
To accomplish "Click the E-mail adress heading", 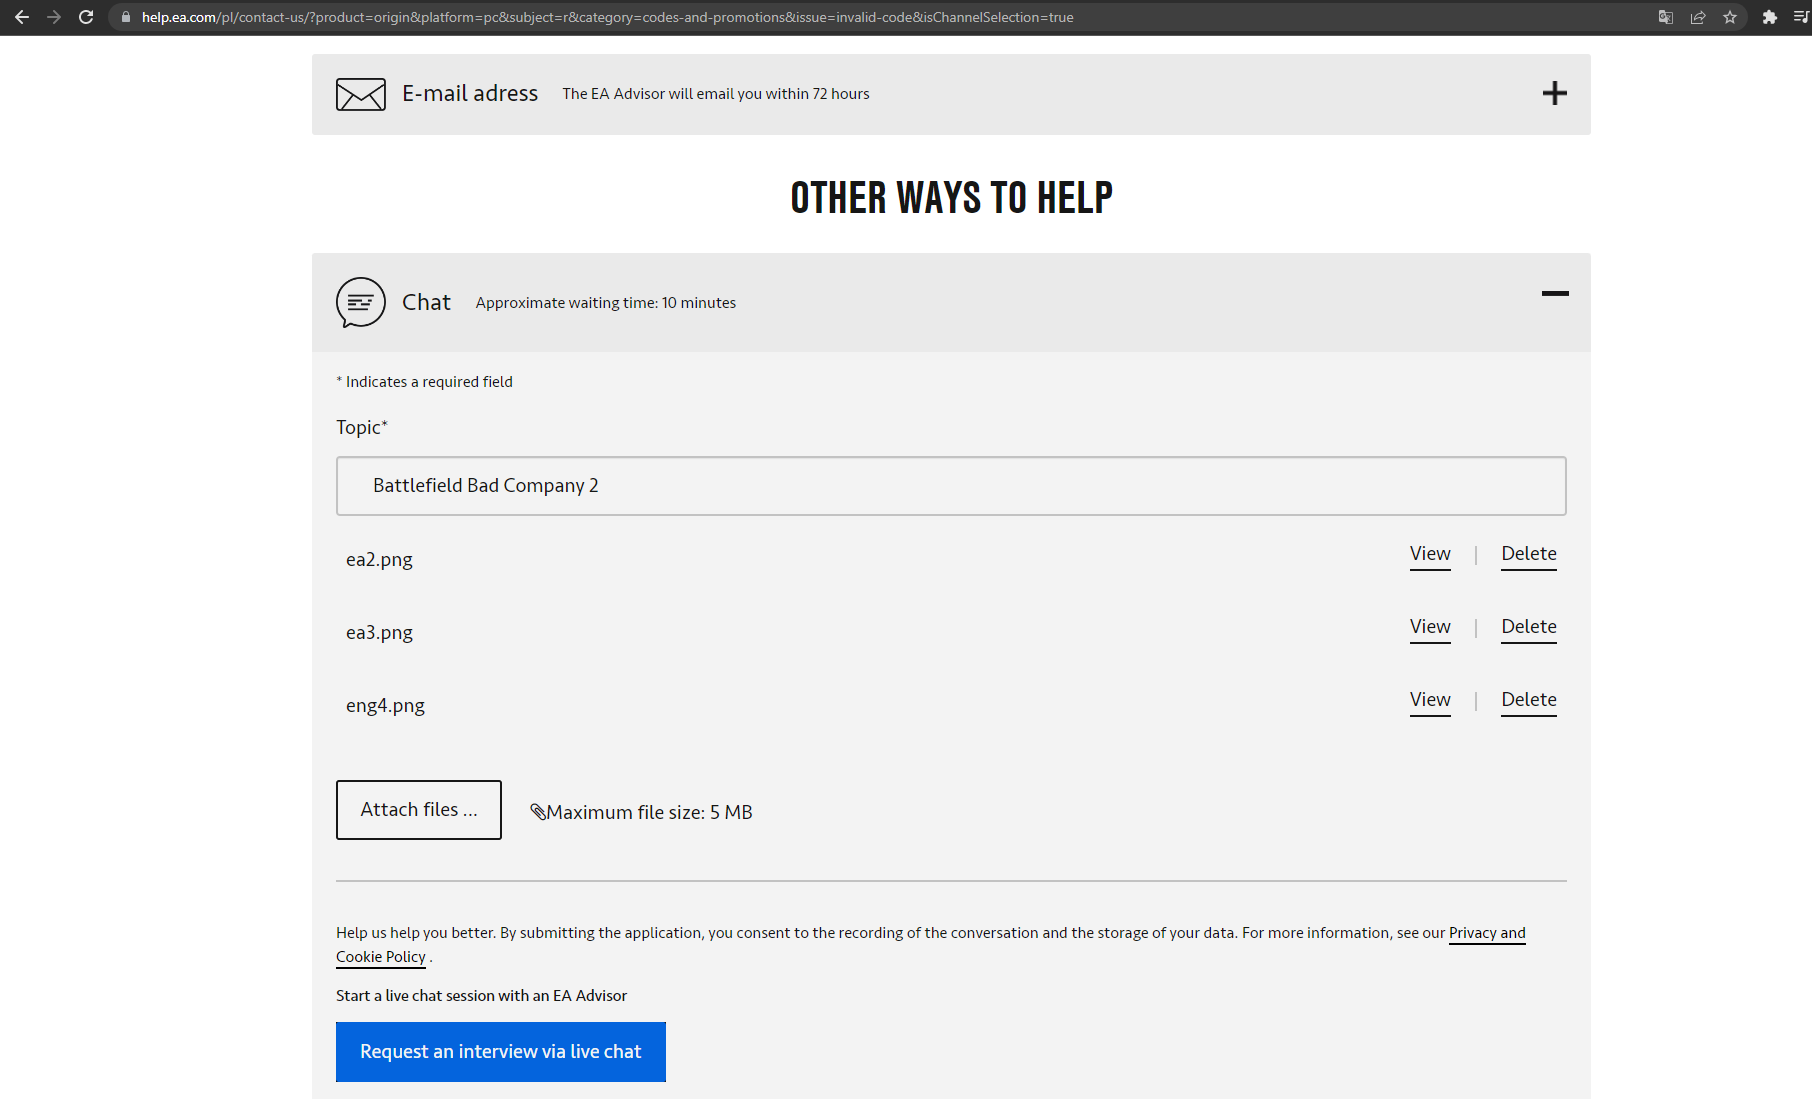I will [470, 93].
